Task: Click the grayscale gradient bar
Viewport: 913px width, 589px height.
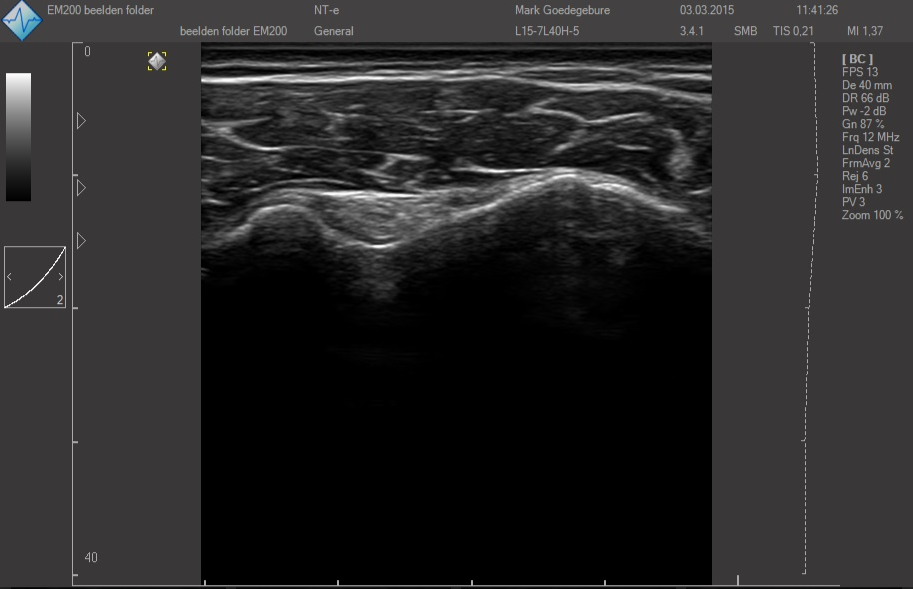Action: coord(19,137)
